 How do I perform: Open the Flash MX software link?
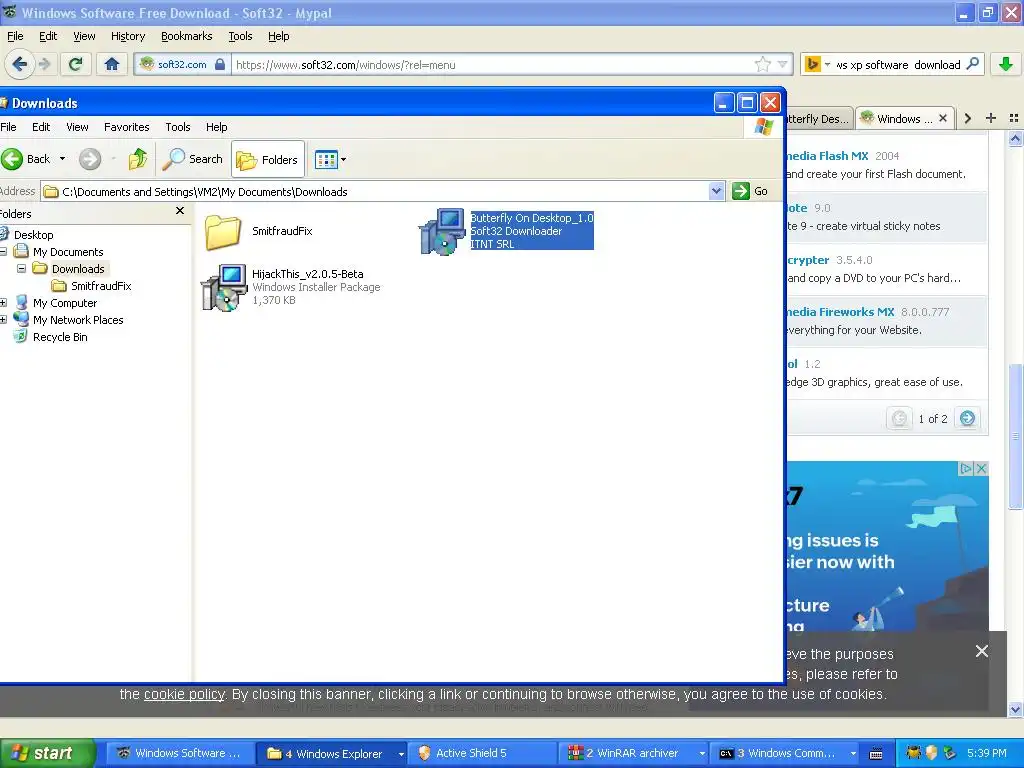[x=827, y=156]
